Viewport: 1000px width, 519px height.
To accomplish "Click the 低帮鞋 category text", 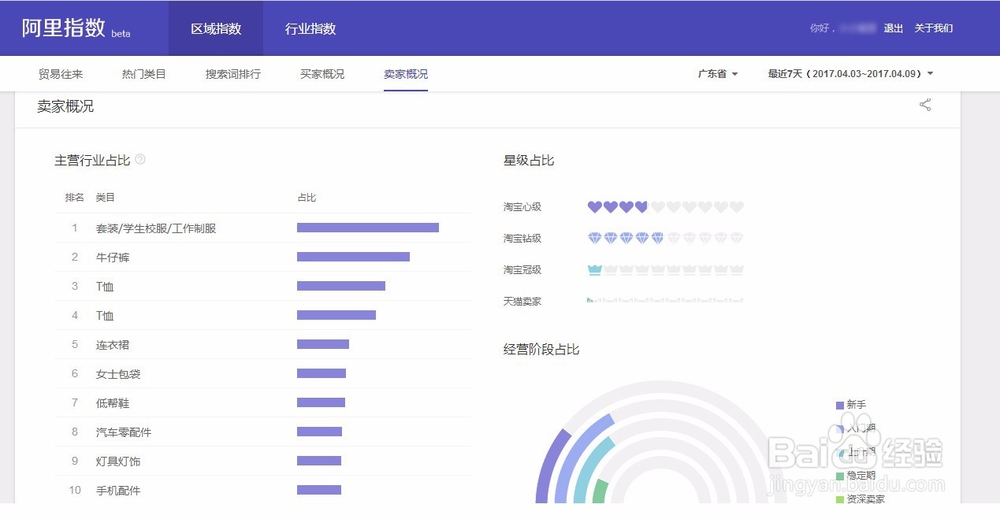I will coord(113,404).
